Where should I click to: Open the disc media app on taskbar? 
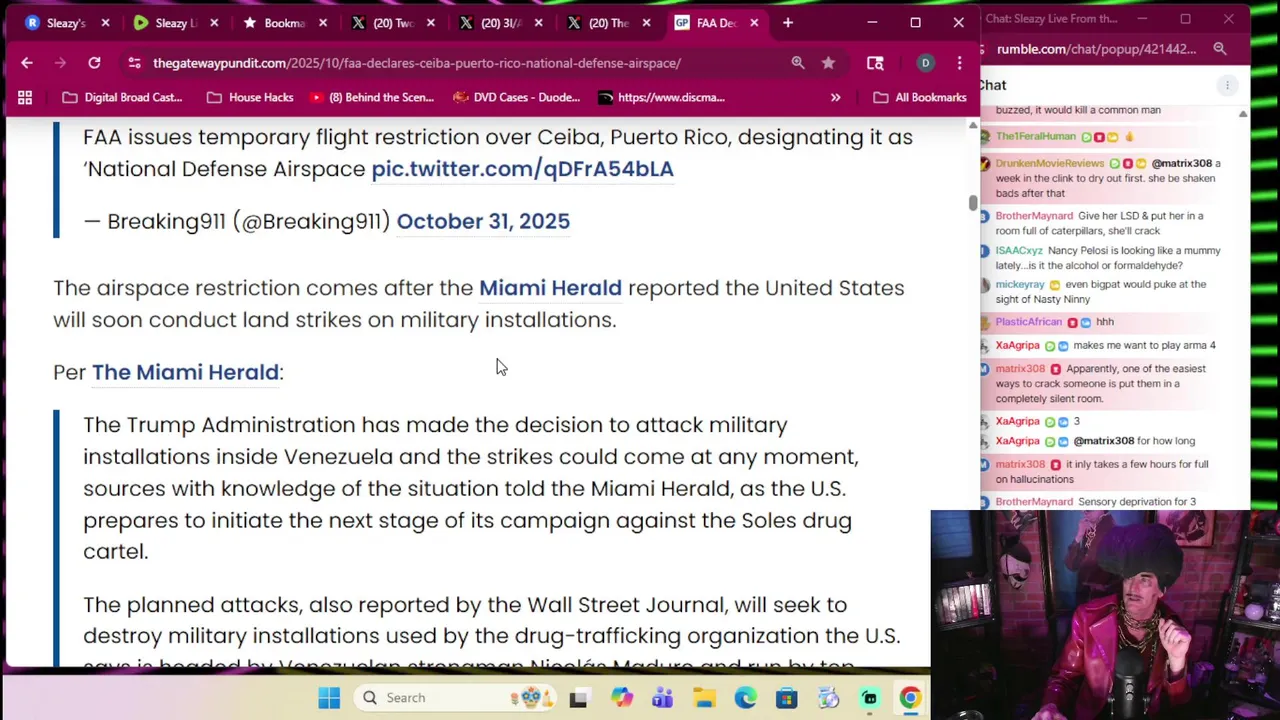click(828, 698)
